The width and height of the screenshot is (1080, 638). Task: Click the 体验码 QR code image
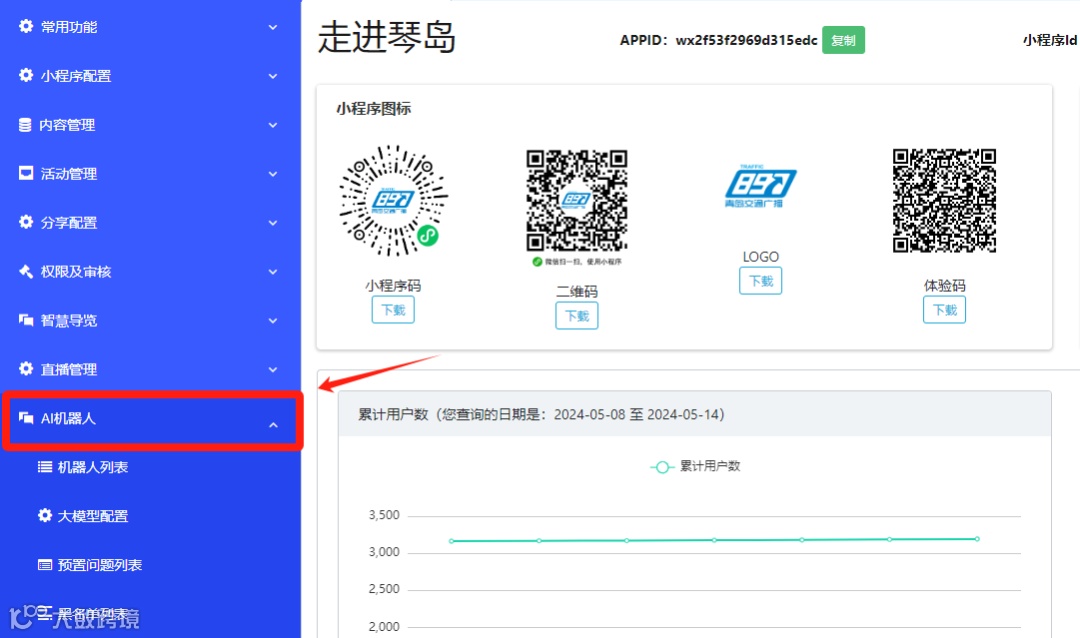tap(944, 200)
